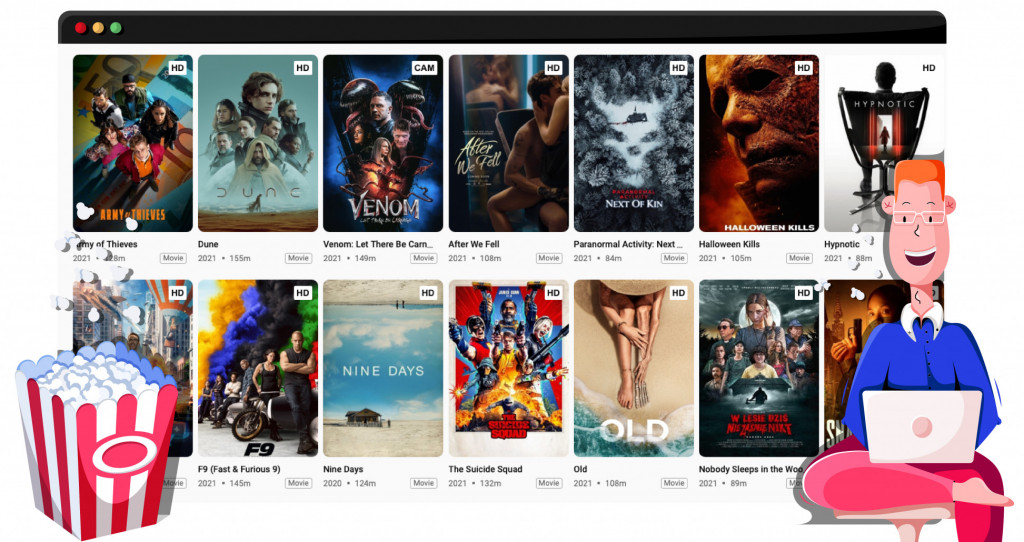Click the Movie tag under Halloween Kills
1024x542 pixels.
(799, 258)
